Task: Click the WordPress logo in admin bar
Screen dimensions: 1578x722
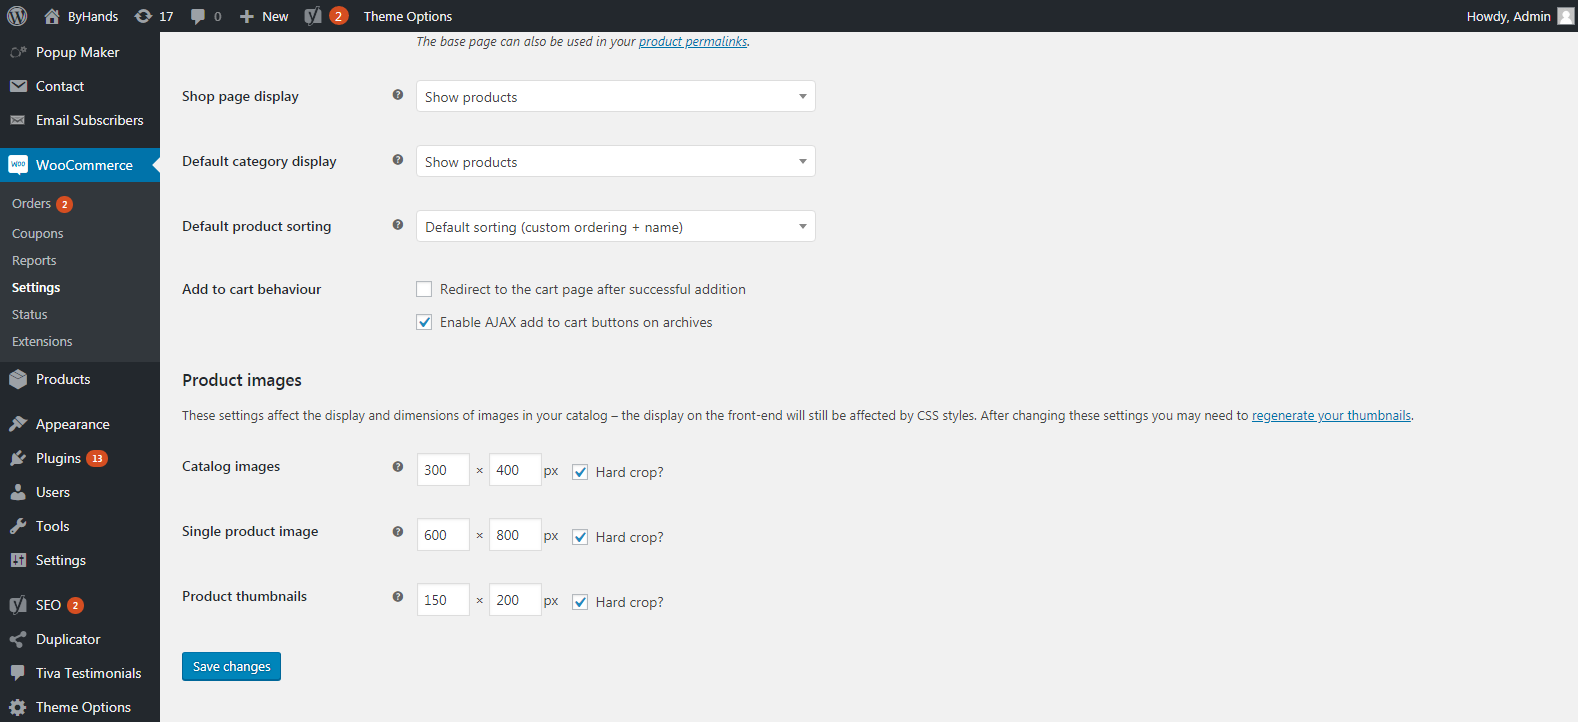Action: pyautogui.click(x=17, y=16)
